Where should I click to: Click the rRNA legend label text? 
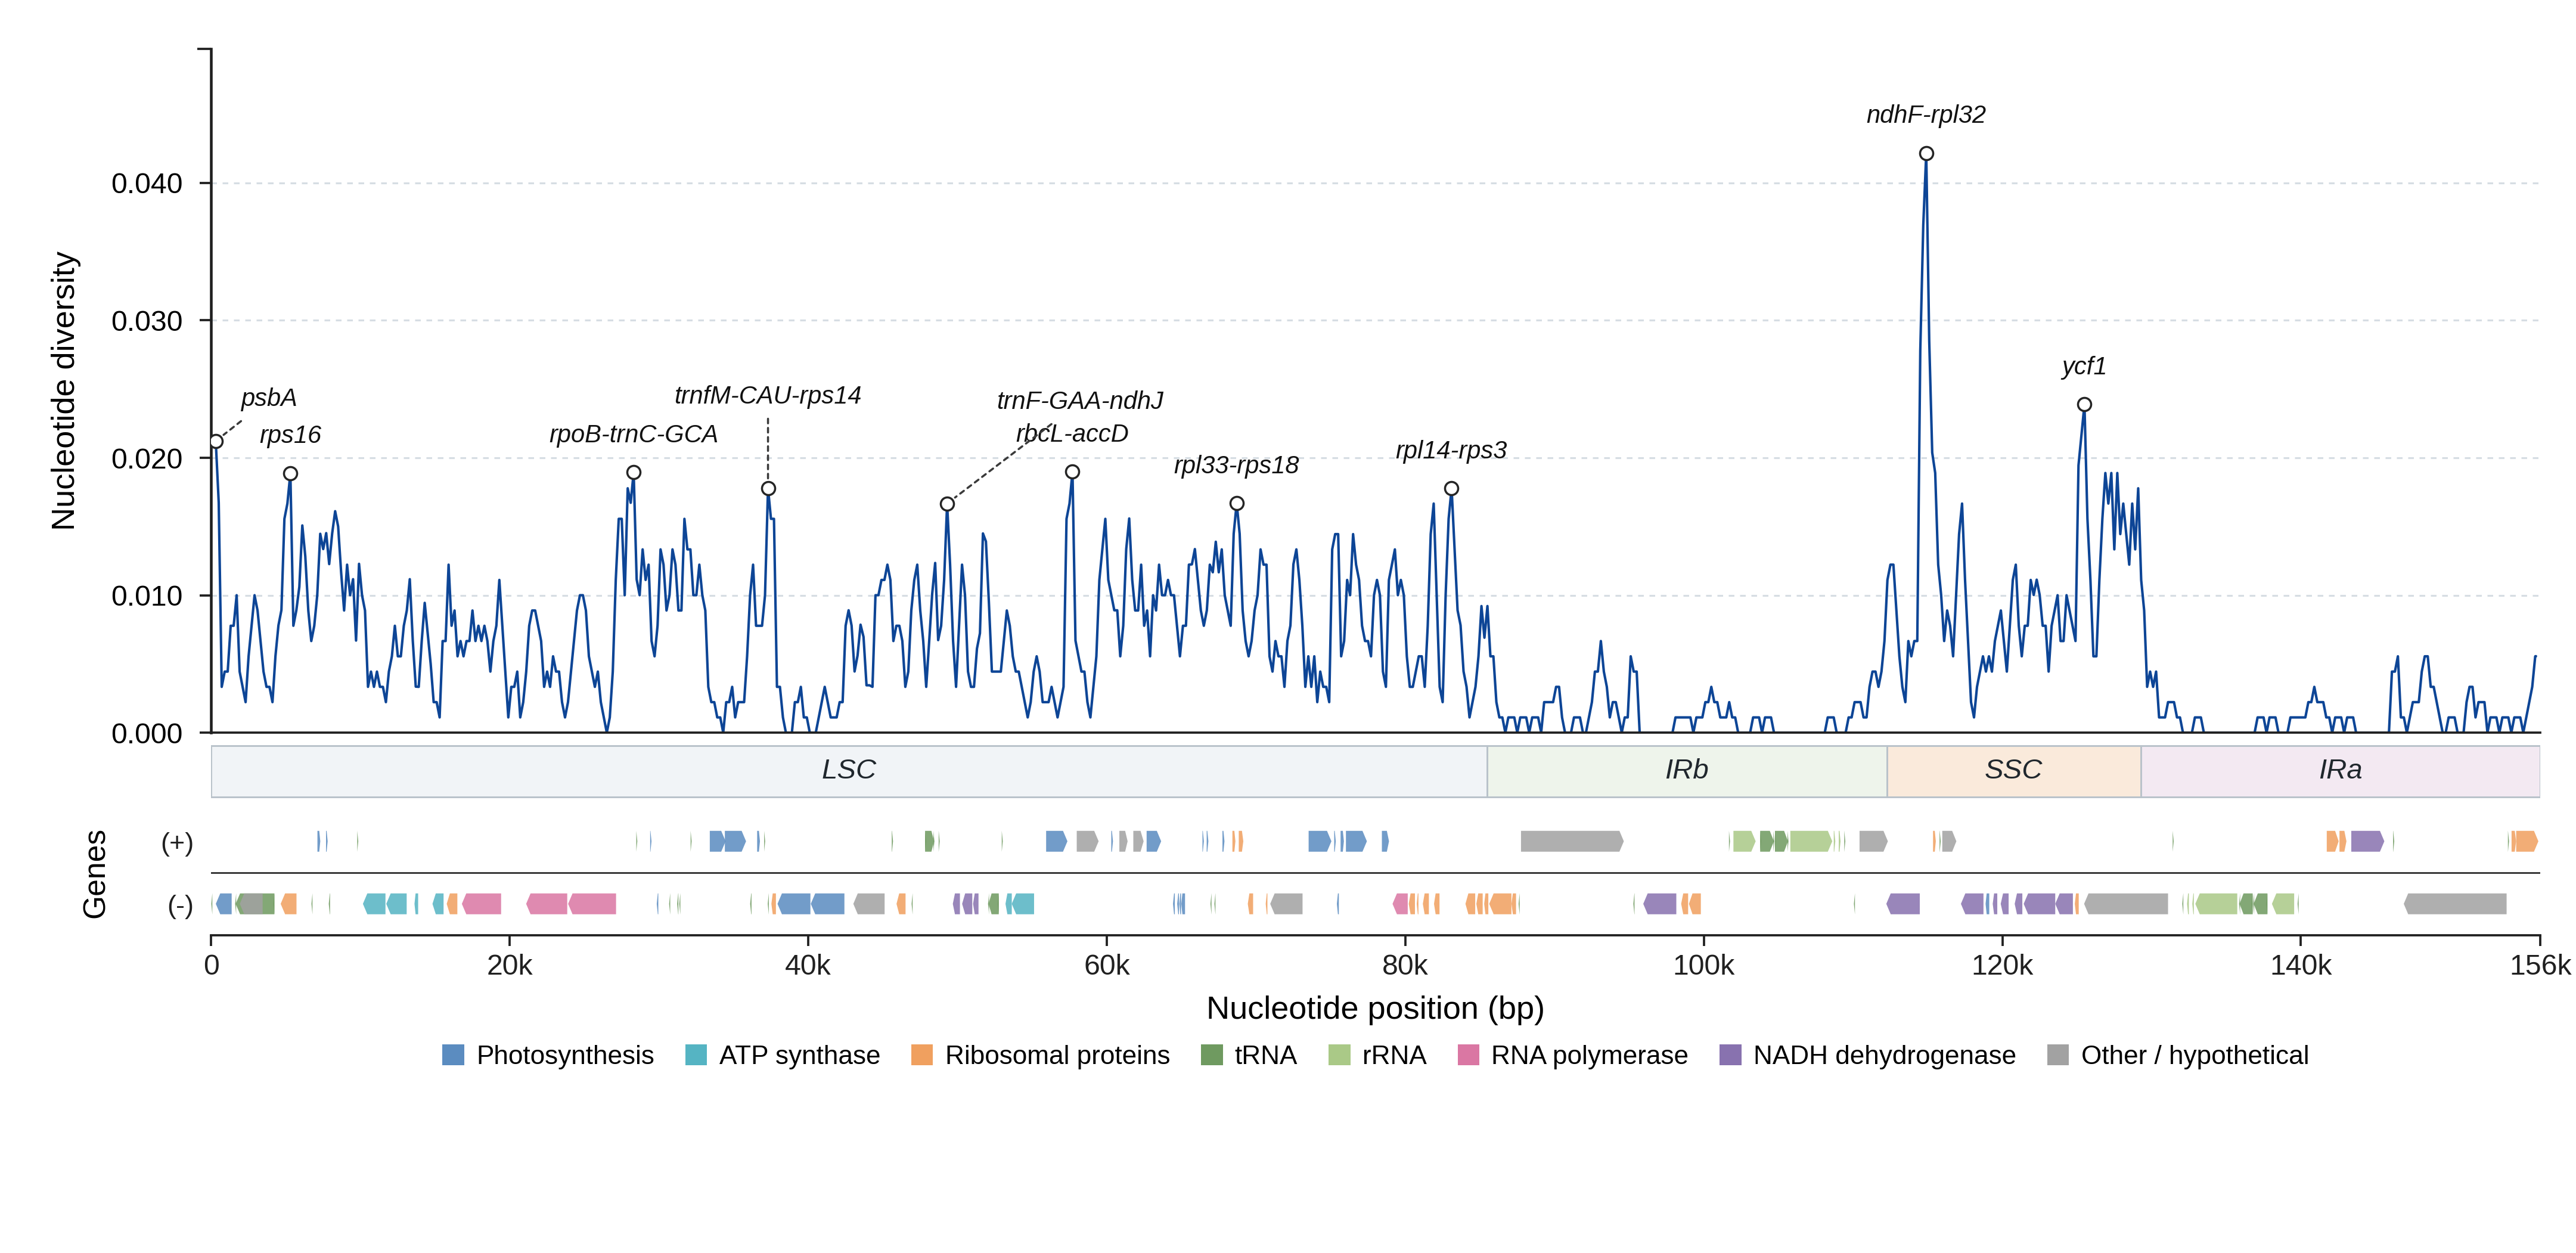[1394, 1055]
